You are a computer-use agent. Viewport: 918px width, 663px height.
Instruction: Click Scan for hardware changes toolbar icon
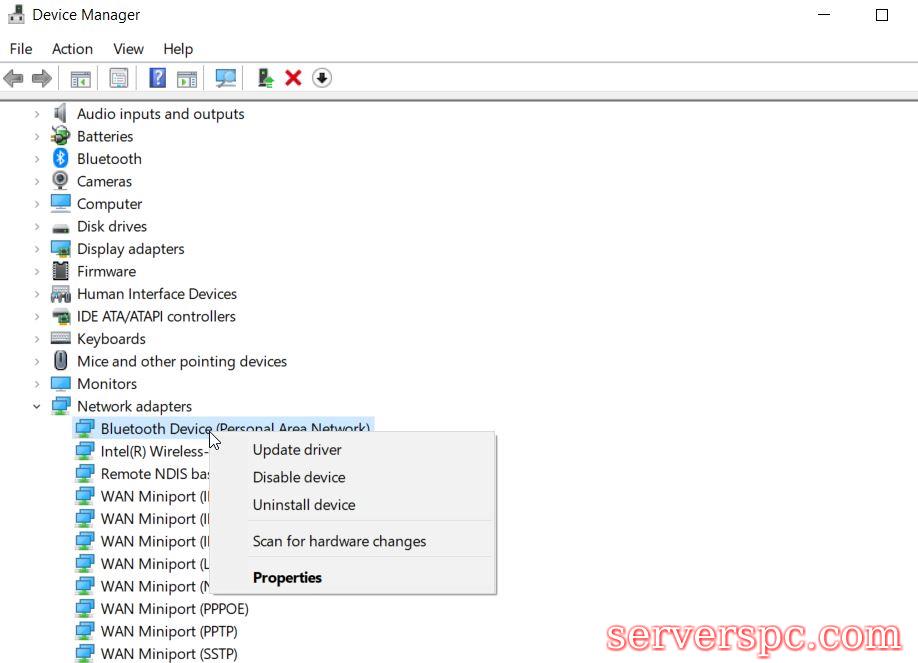(226, 78)
